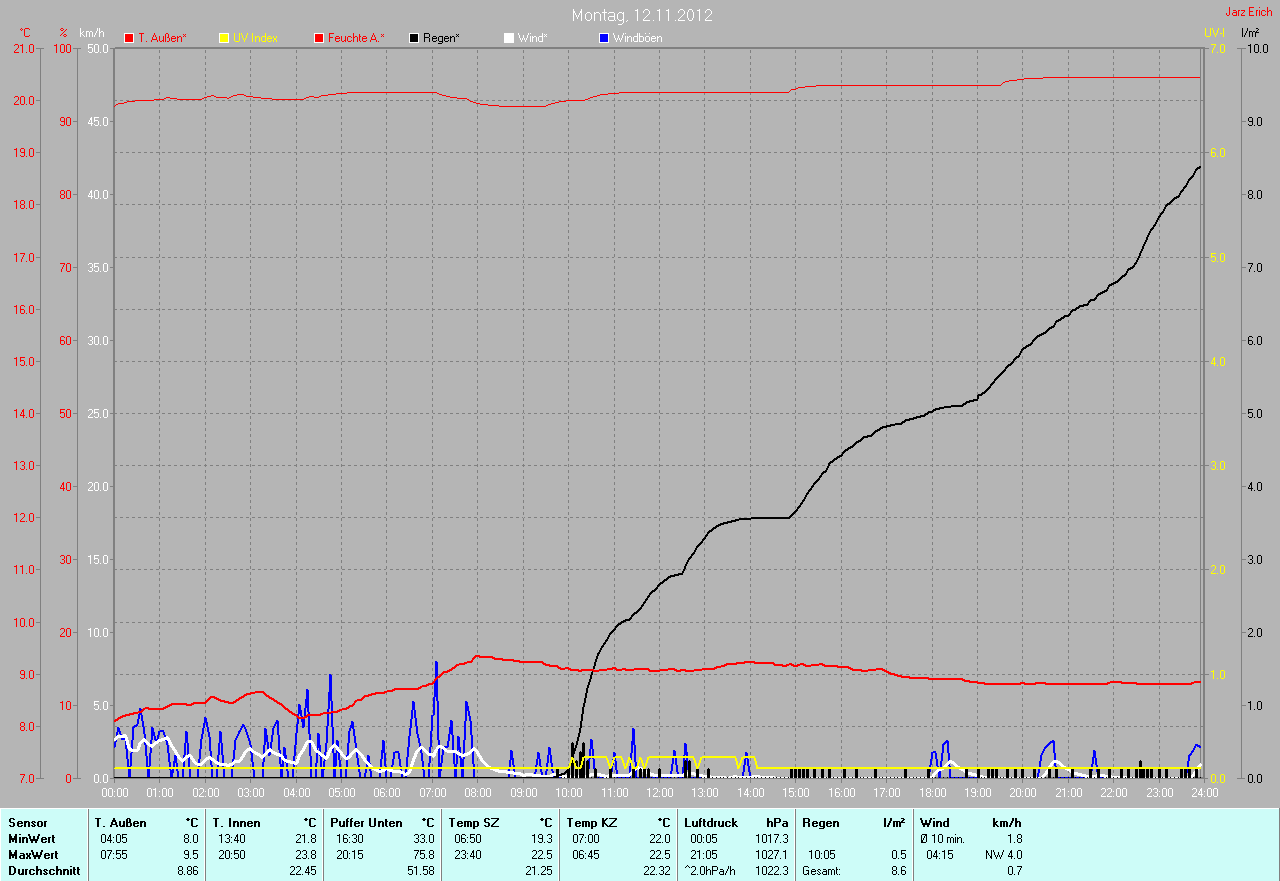This screenshot has height=881, width=1280.
Task: Click the white Wind legend square
Action: (508, 38)
